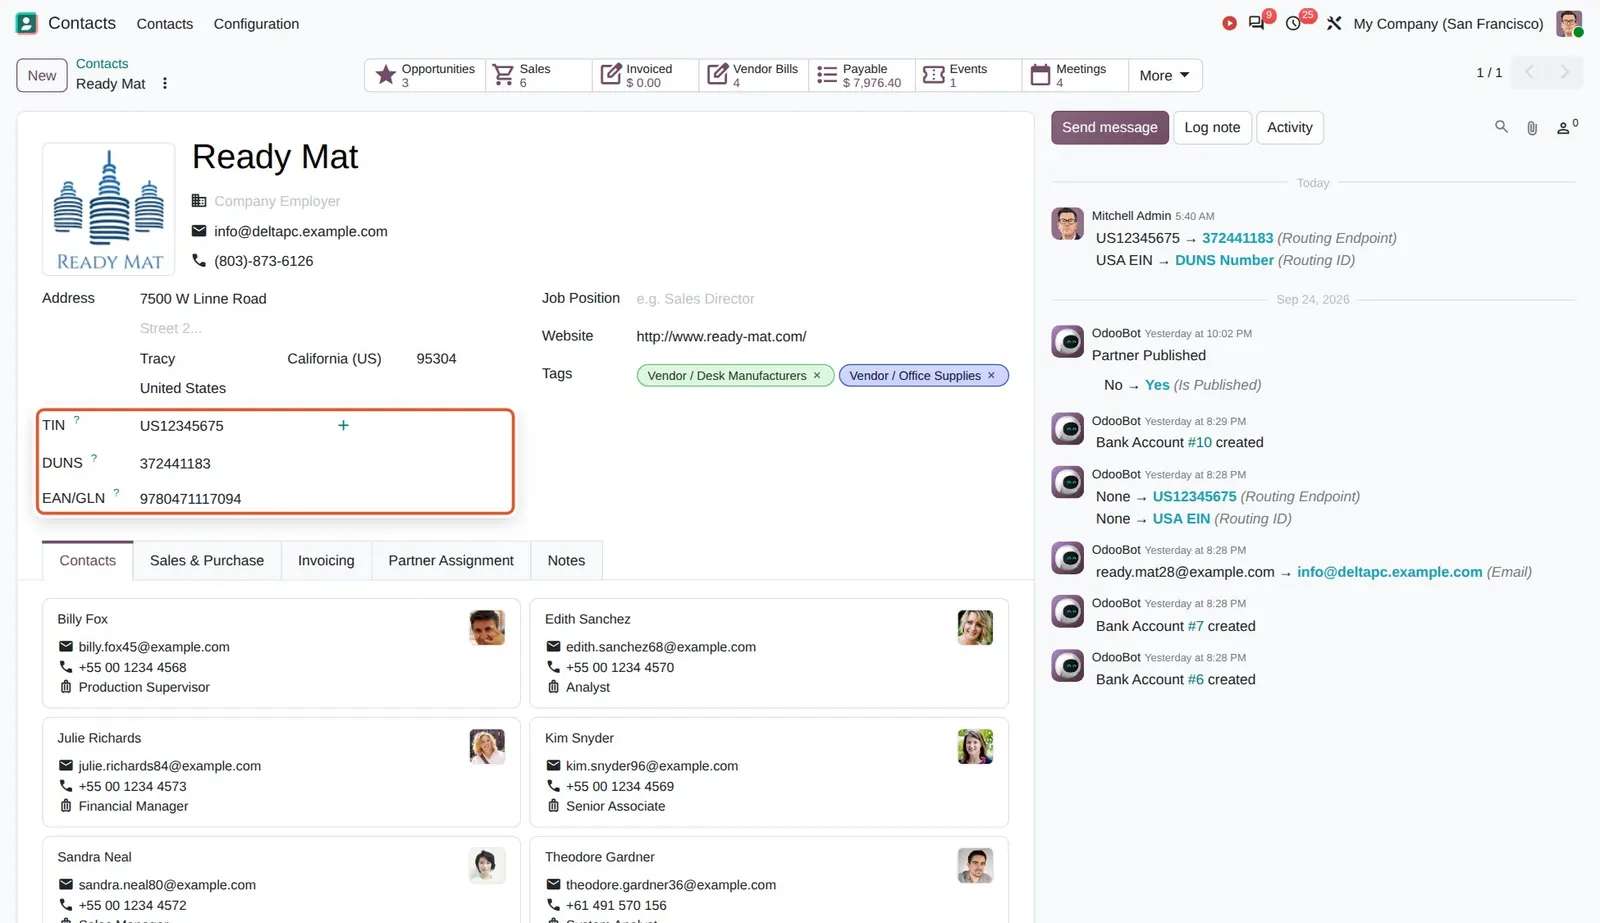
Task: Open Edith Sanchez contact card
Action: 769,653
